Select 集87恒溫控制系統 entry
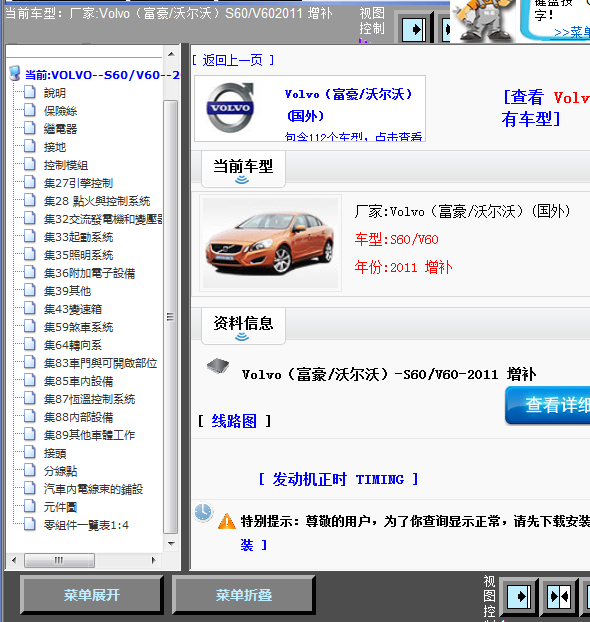590x622 pixels. (90, 399)
